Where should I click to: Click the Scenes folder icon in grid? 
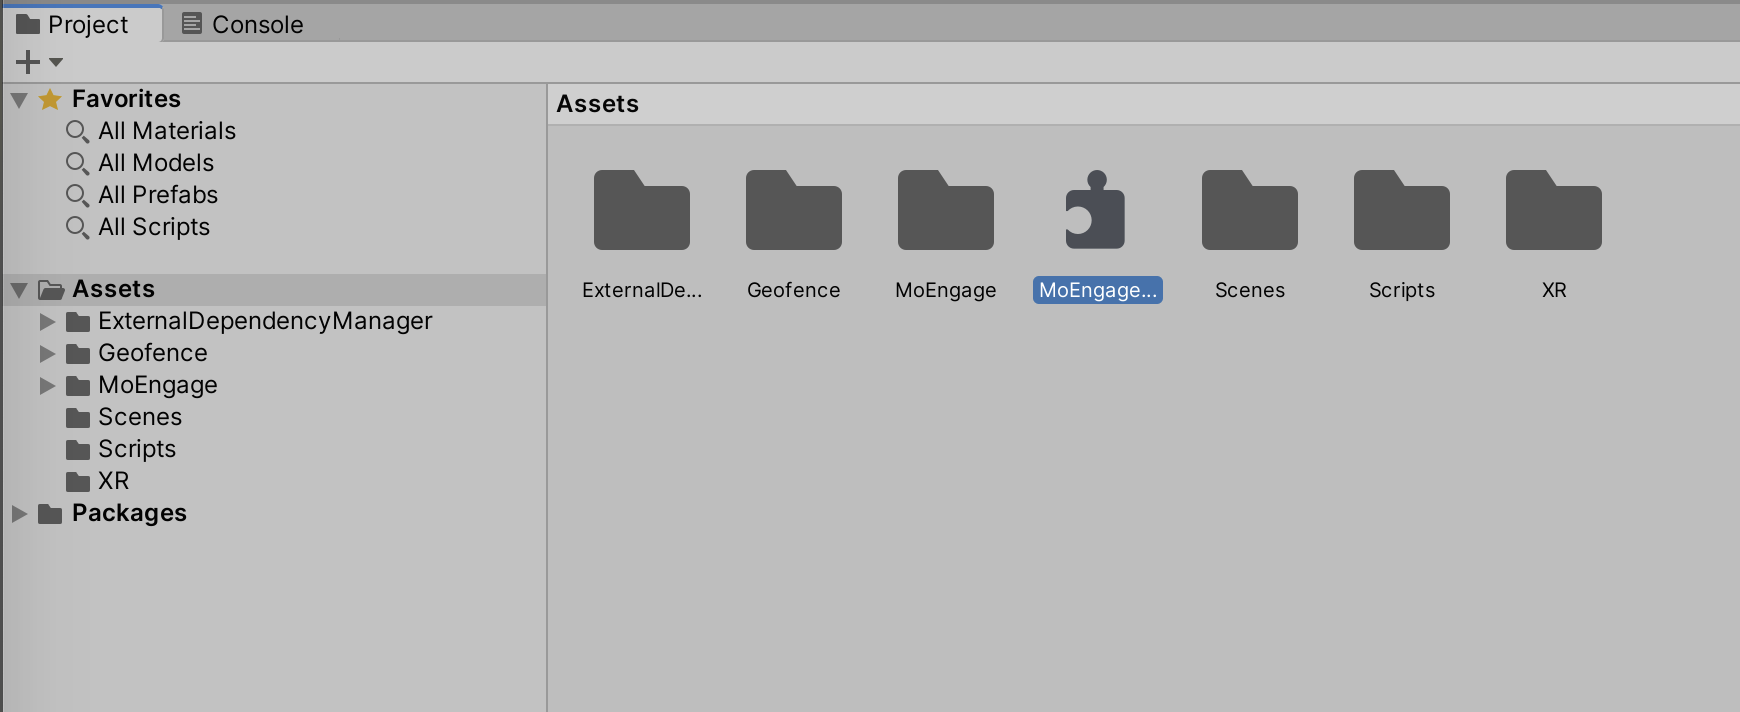[x=1250, y=210]
